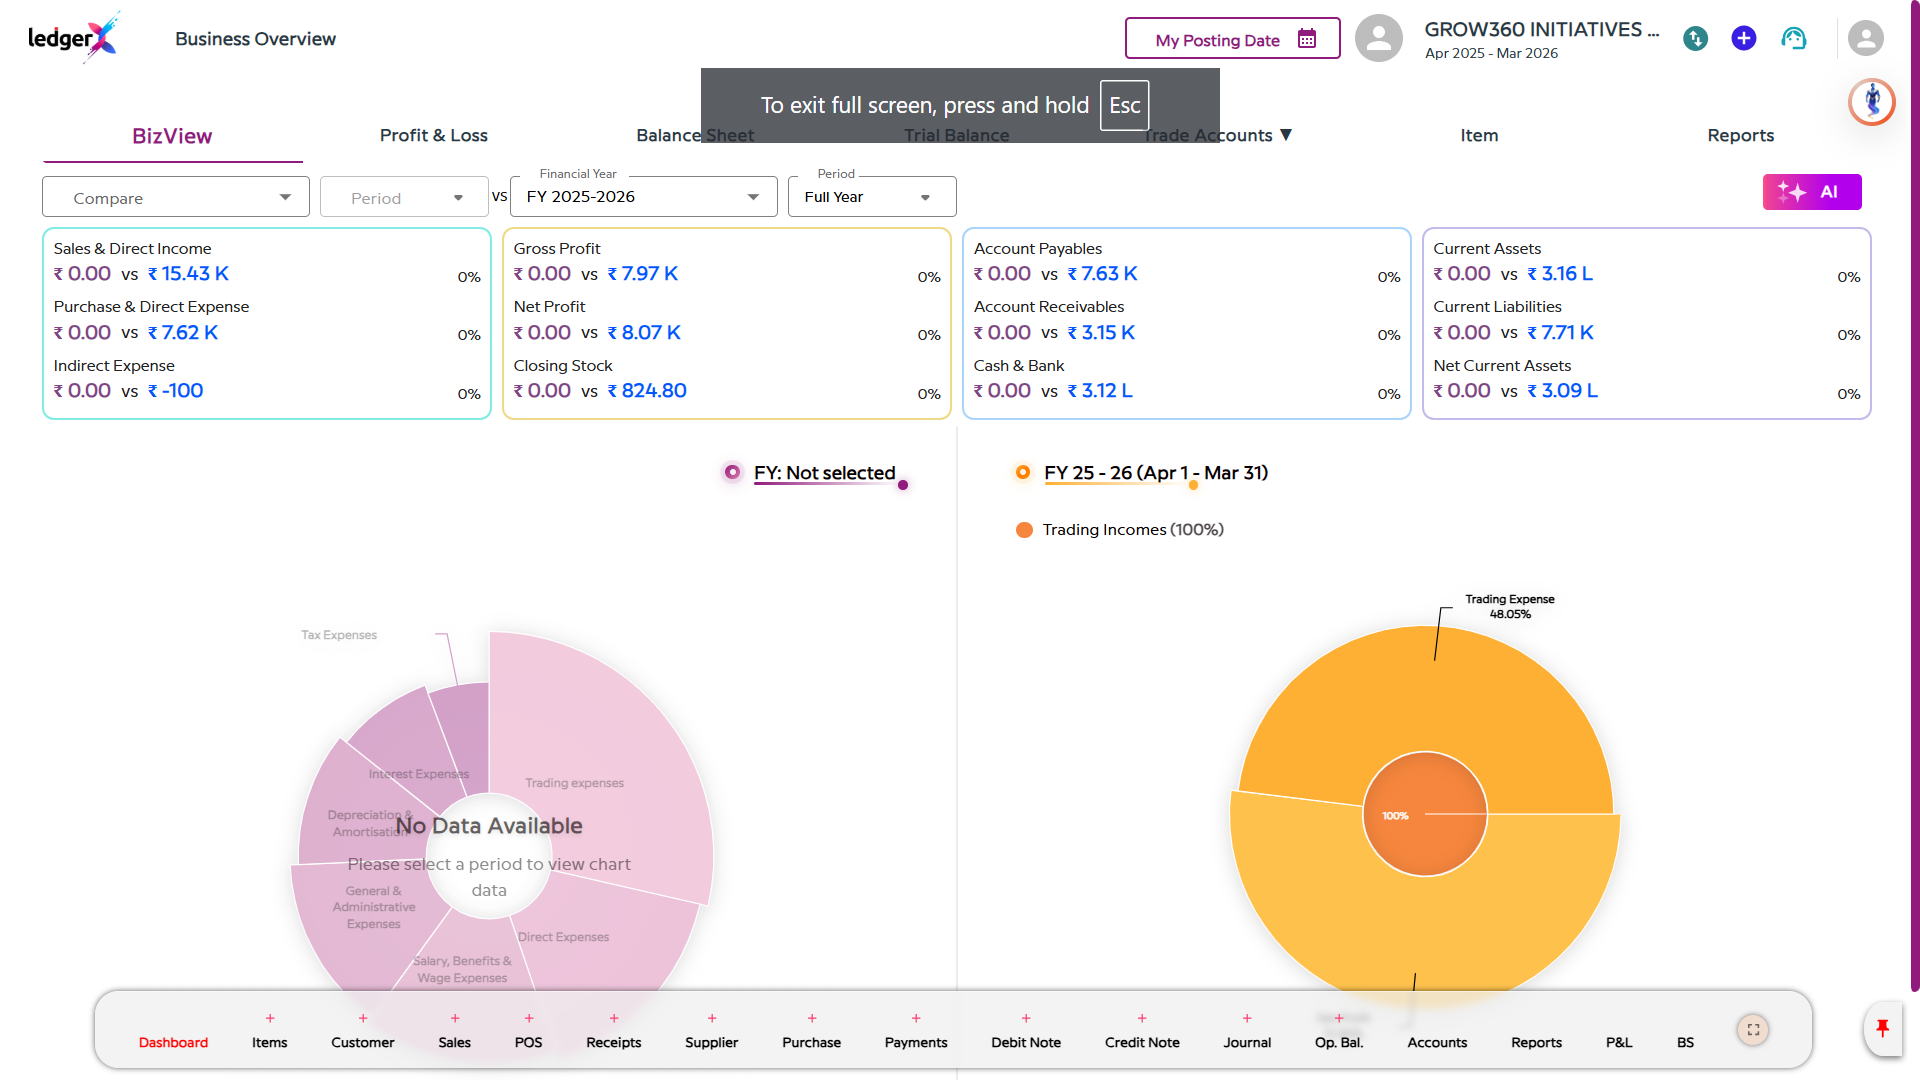This screenshot has height=1080, width=1920.
Task: Click the plus icon above Op. Bal.
Action: click(x=1339, y=1018)
